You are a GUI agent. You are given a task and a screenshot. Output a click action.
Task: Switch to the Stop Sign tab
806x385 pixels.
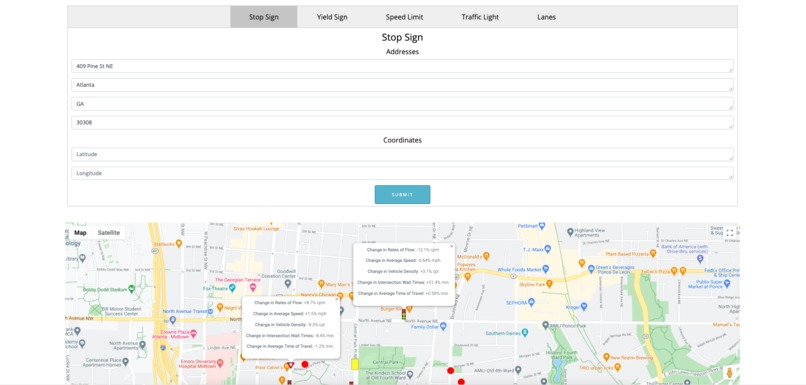pyautogui.click(x=264, y=17)
